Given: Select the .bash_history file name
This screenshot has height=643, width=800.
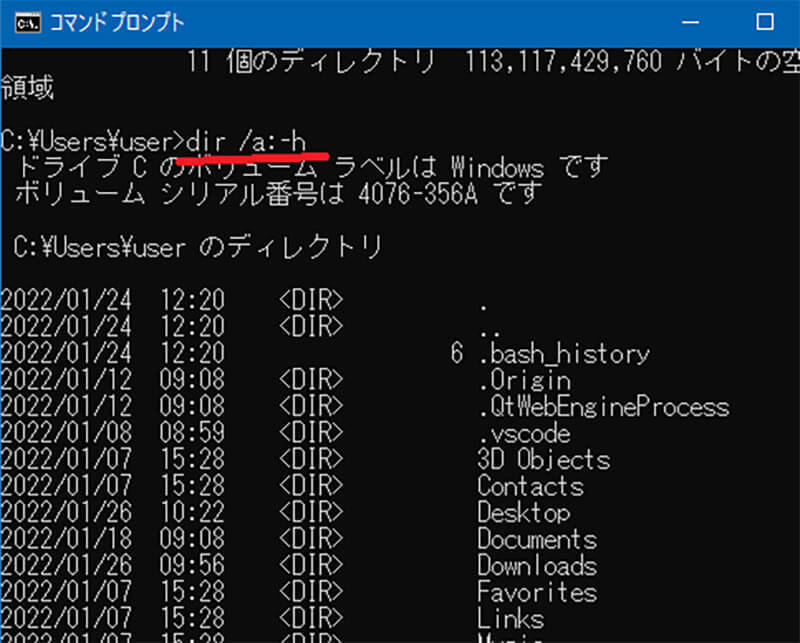Looking at the screenshot, I should coord(564,354).
